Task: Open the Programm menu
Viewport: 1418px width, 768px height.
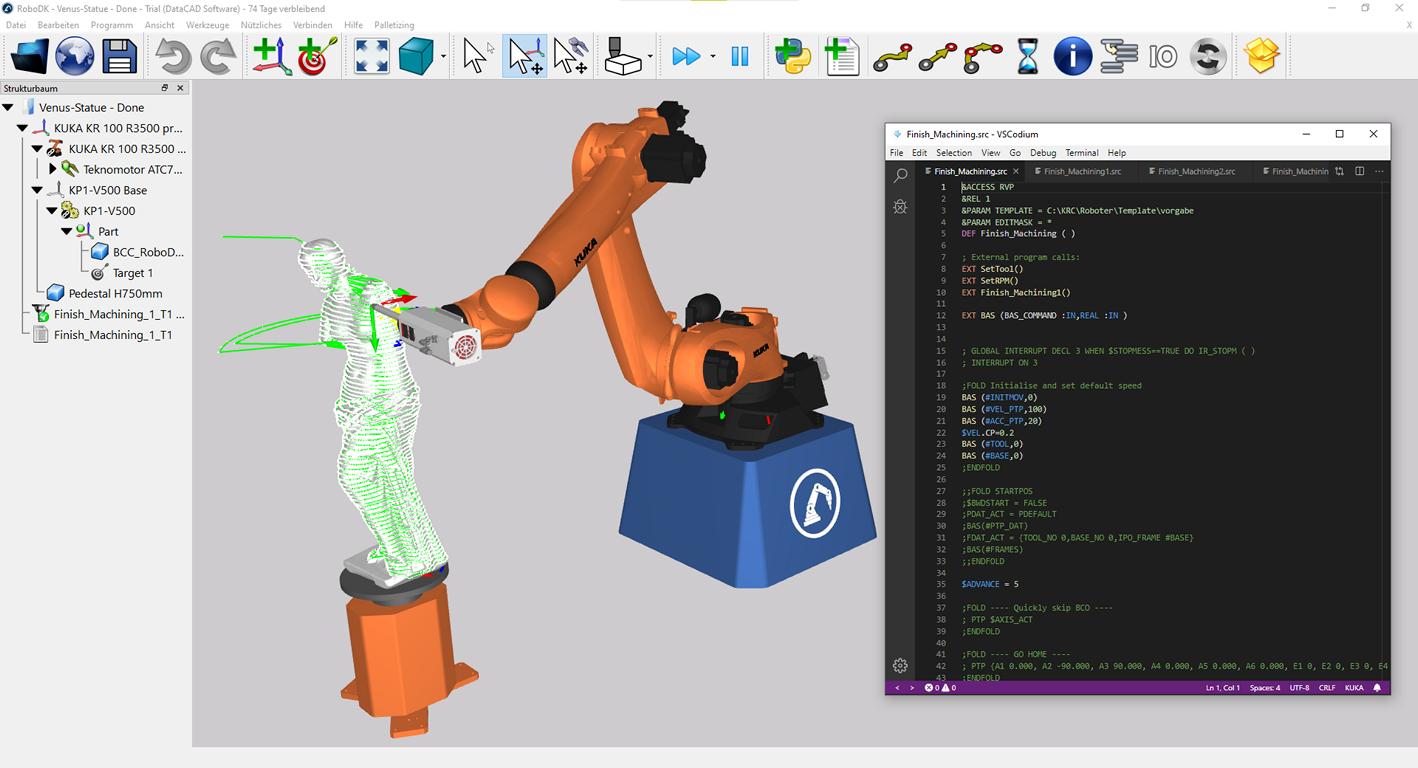Action: [x=111, y=25]
